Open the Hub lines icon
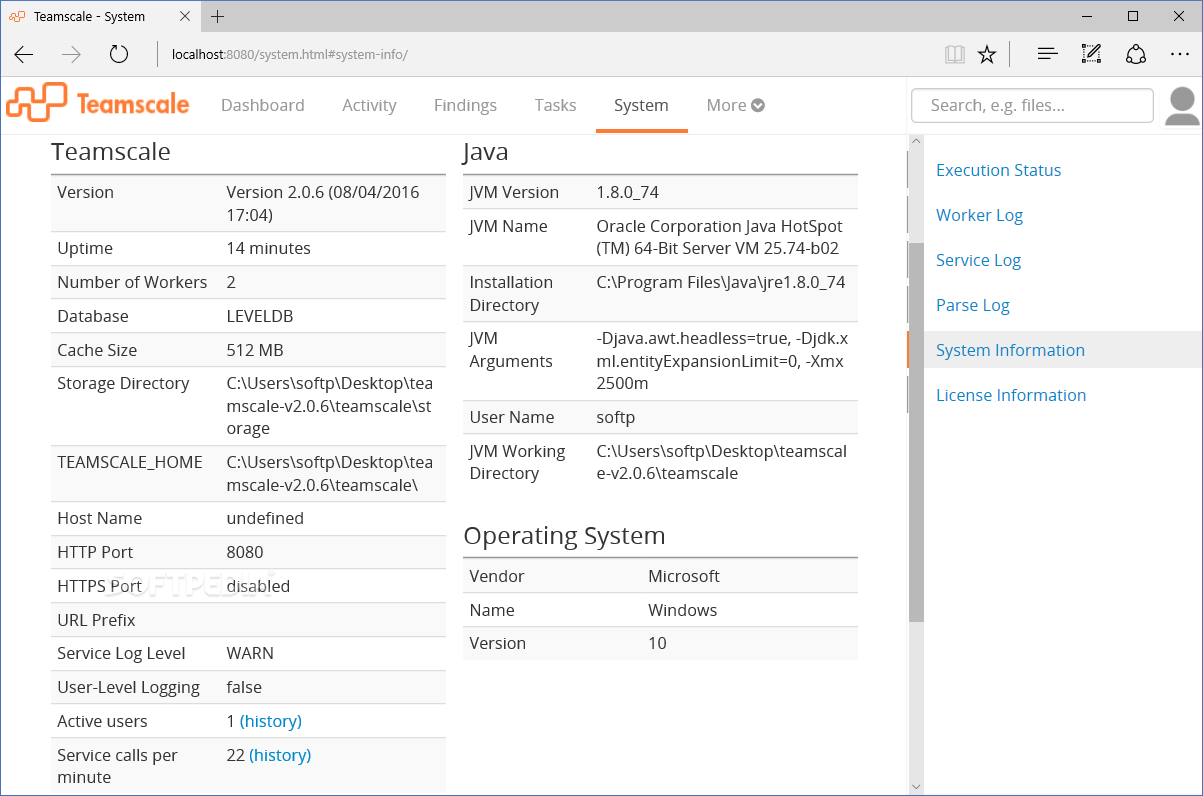Image resolution: width=1203 pixels, height=796 pixels. pyautogui.click(x=1047, y=55)
